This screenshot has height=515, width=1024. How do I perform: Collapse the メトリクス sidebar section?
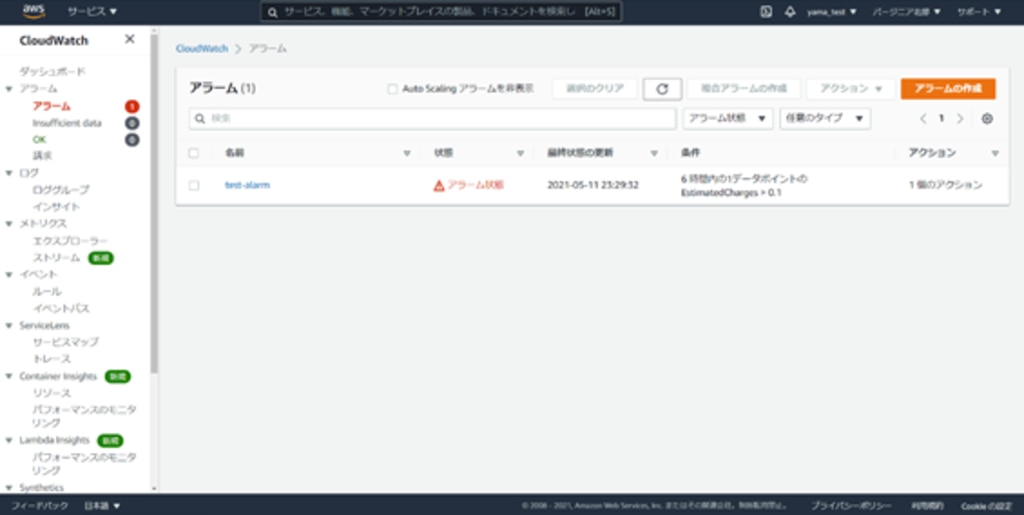coord(8,224)
